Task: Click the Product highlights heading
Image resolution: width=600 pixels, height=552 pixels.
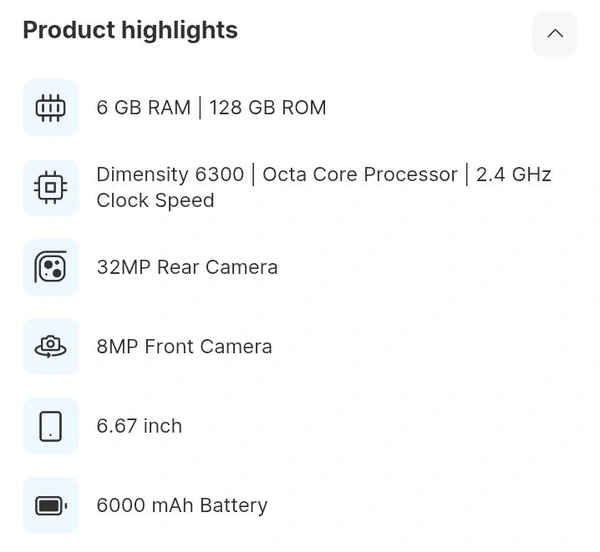Action: (130, 31)
